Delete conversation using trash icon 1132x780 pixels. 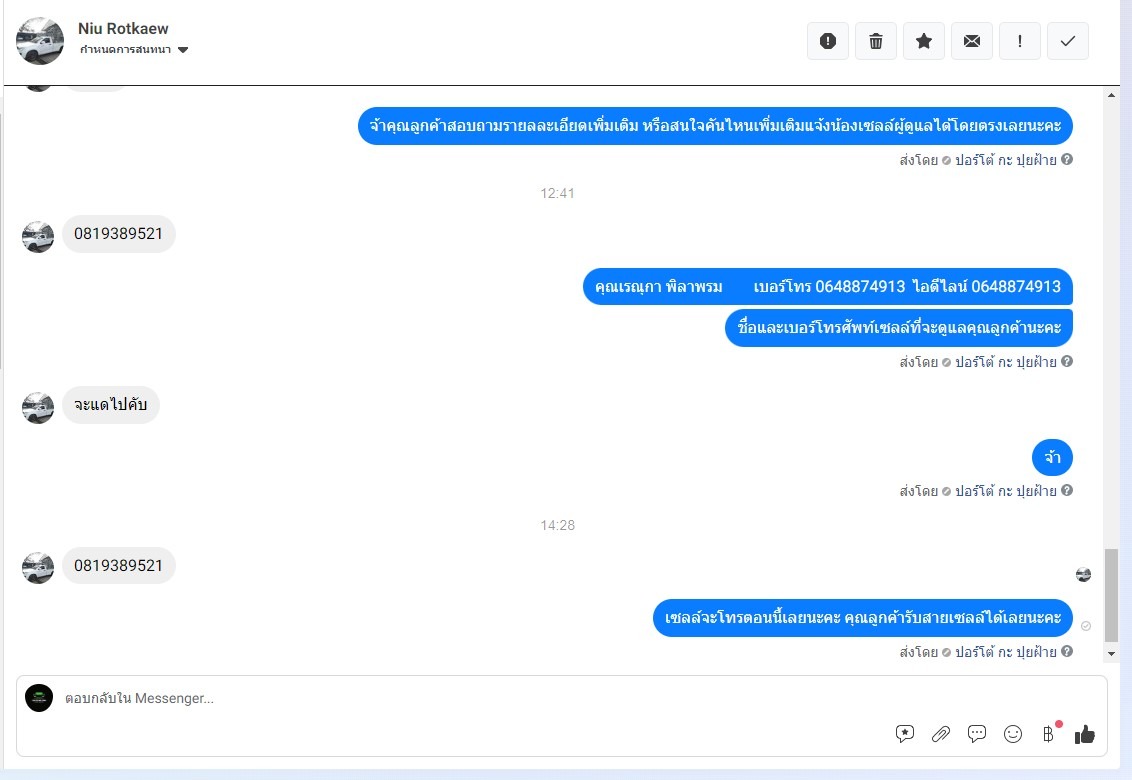pyautogui.click(x=876, y=41)
